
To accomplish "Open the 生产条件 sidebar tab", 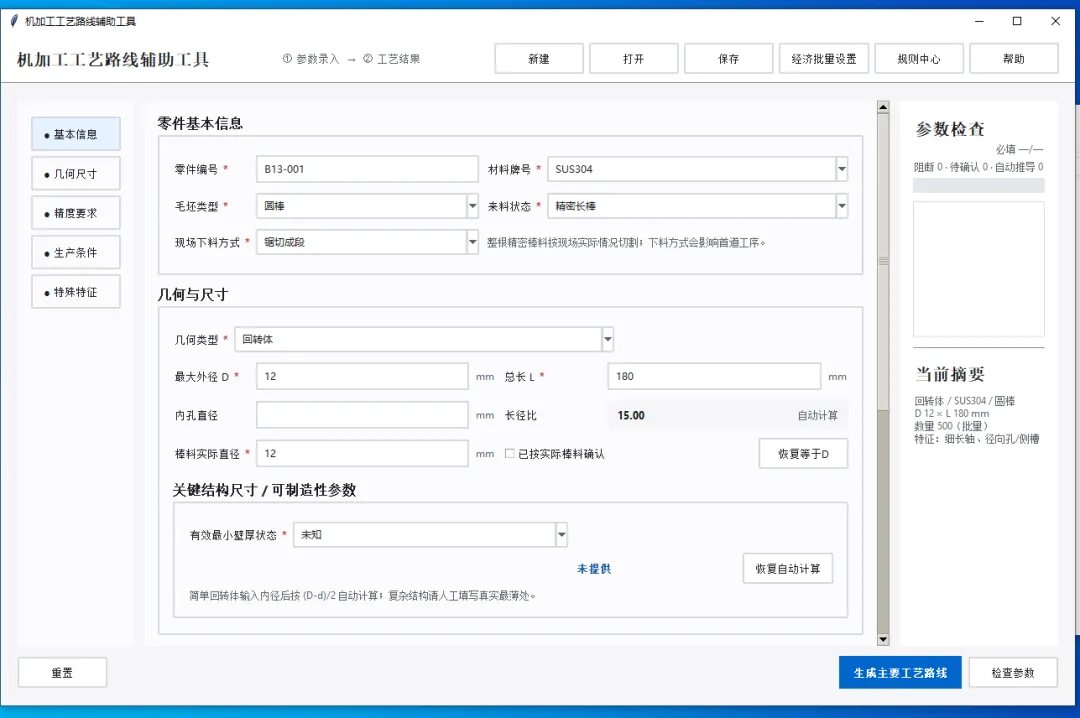I will tap(76, 252).
